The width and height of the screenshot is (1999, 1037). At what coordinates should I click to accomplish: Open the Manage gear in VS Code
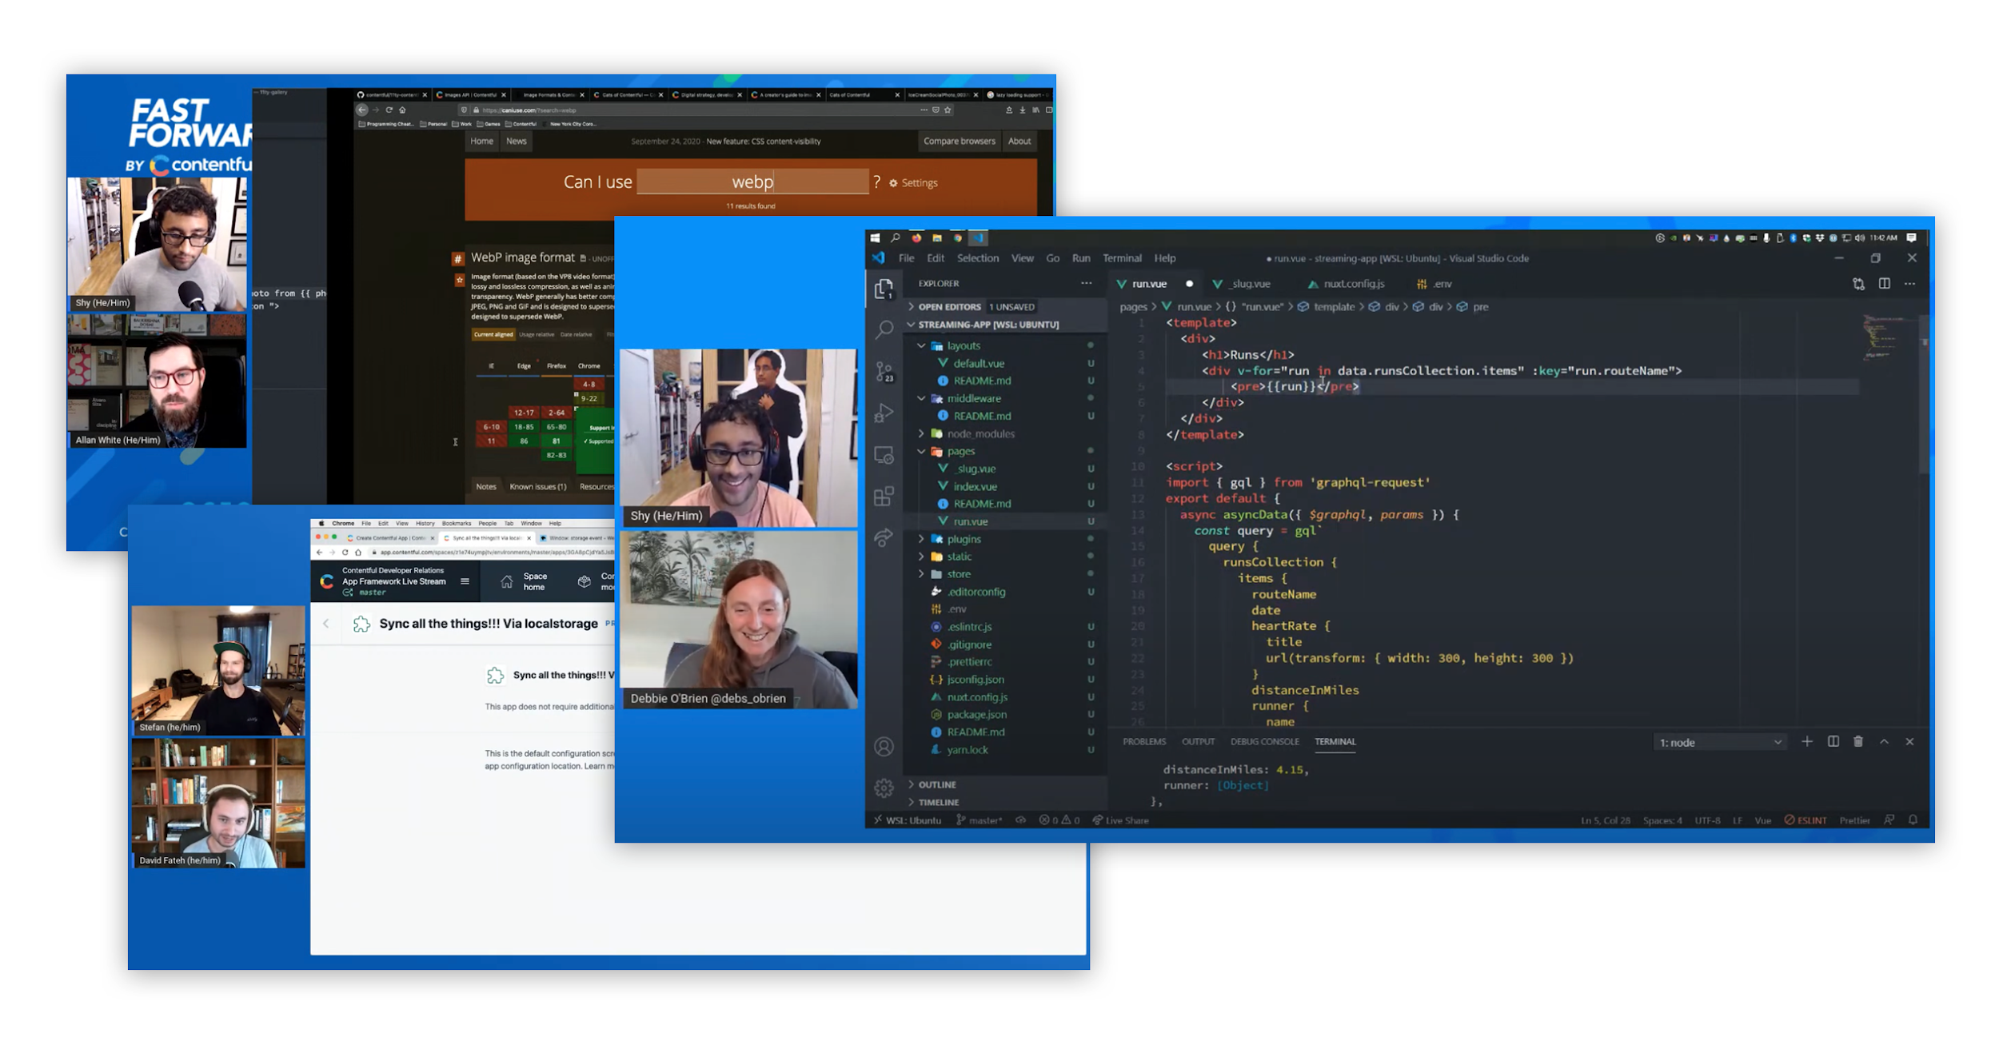point(884,788)
